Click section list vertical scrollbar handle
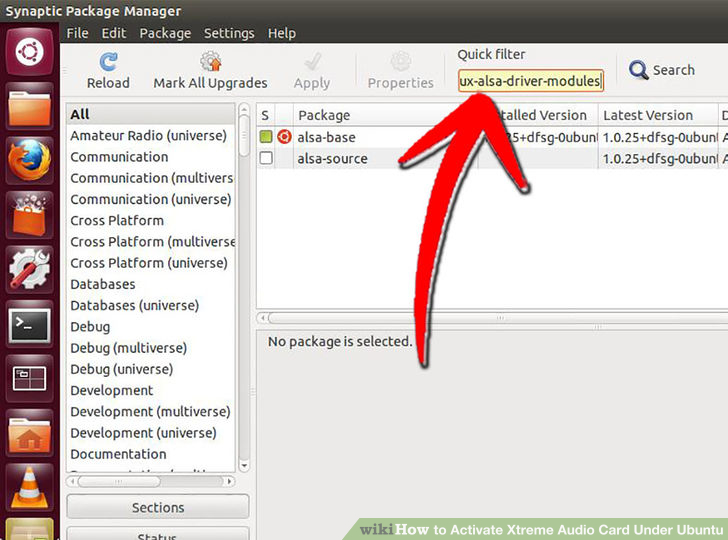 (244, 136)
